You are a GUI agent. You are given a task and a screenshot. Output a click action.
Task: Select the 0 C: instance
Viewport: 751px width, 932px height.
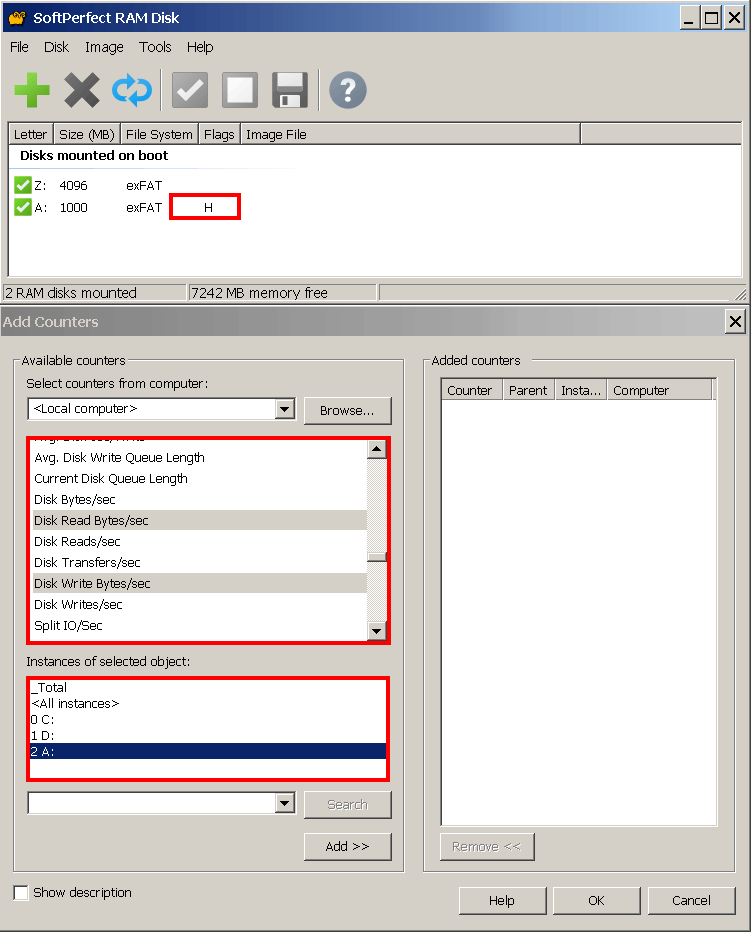tap(208, 719)
